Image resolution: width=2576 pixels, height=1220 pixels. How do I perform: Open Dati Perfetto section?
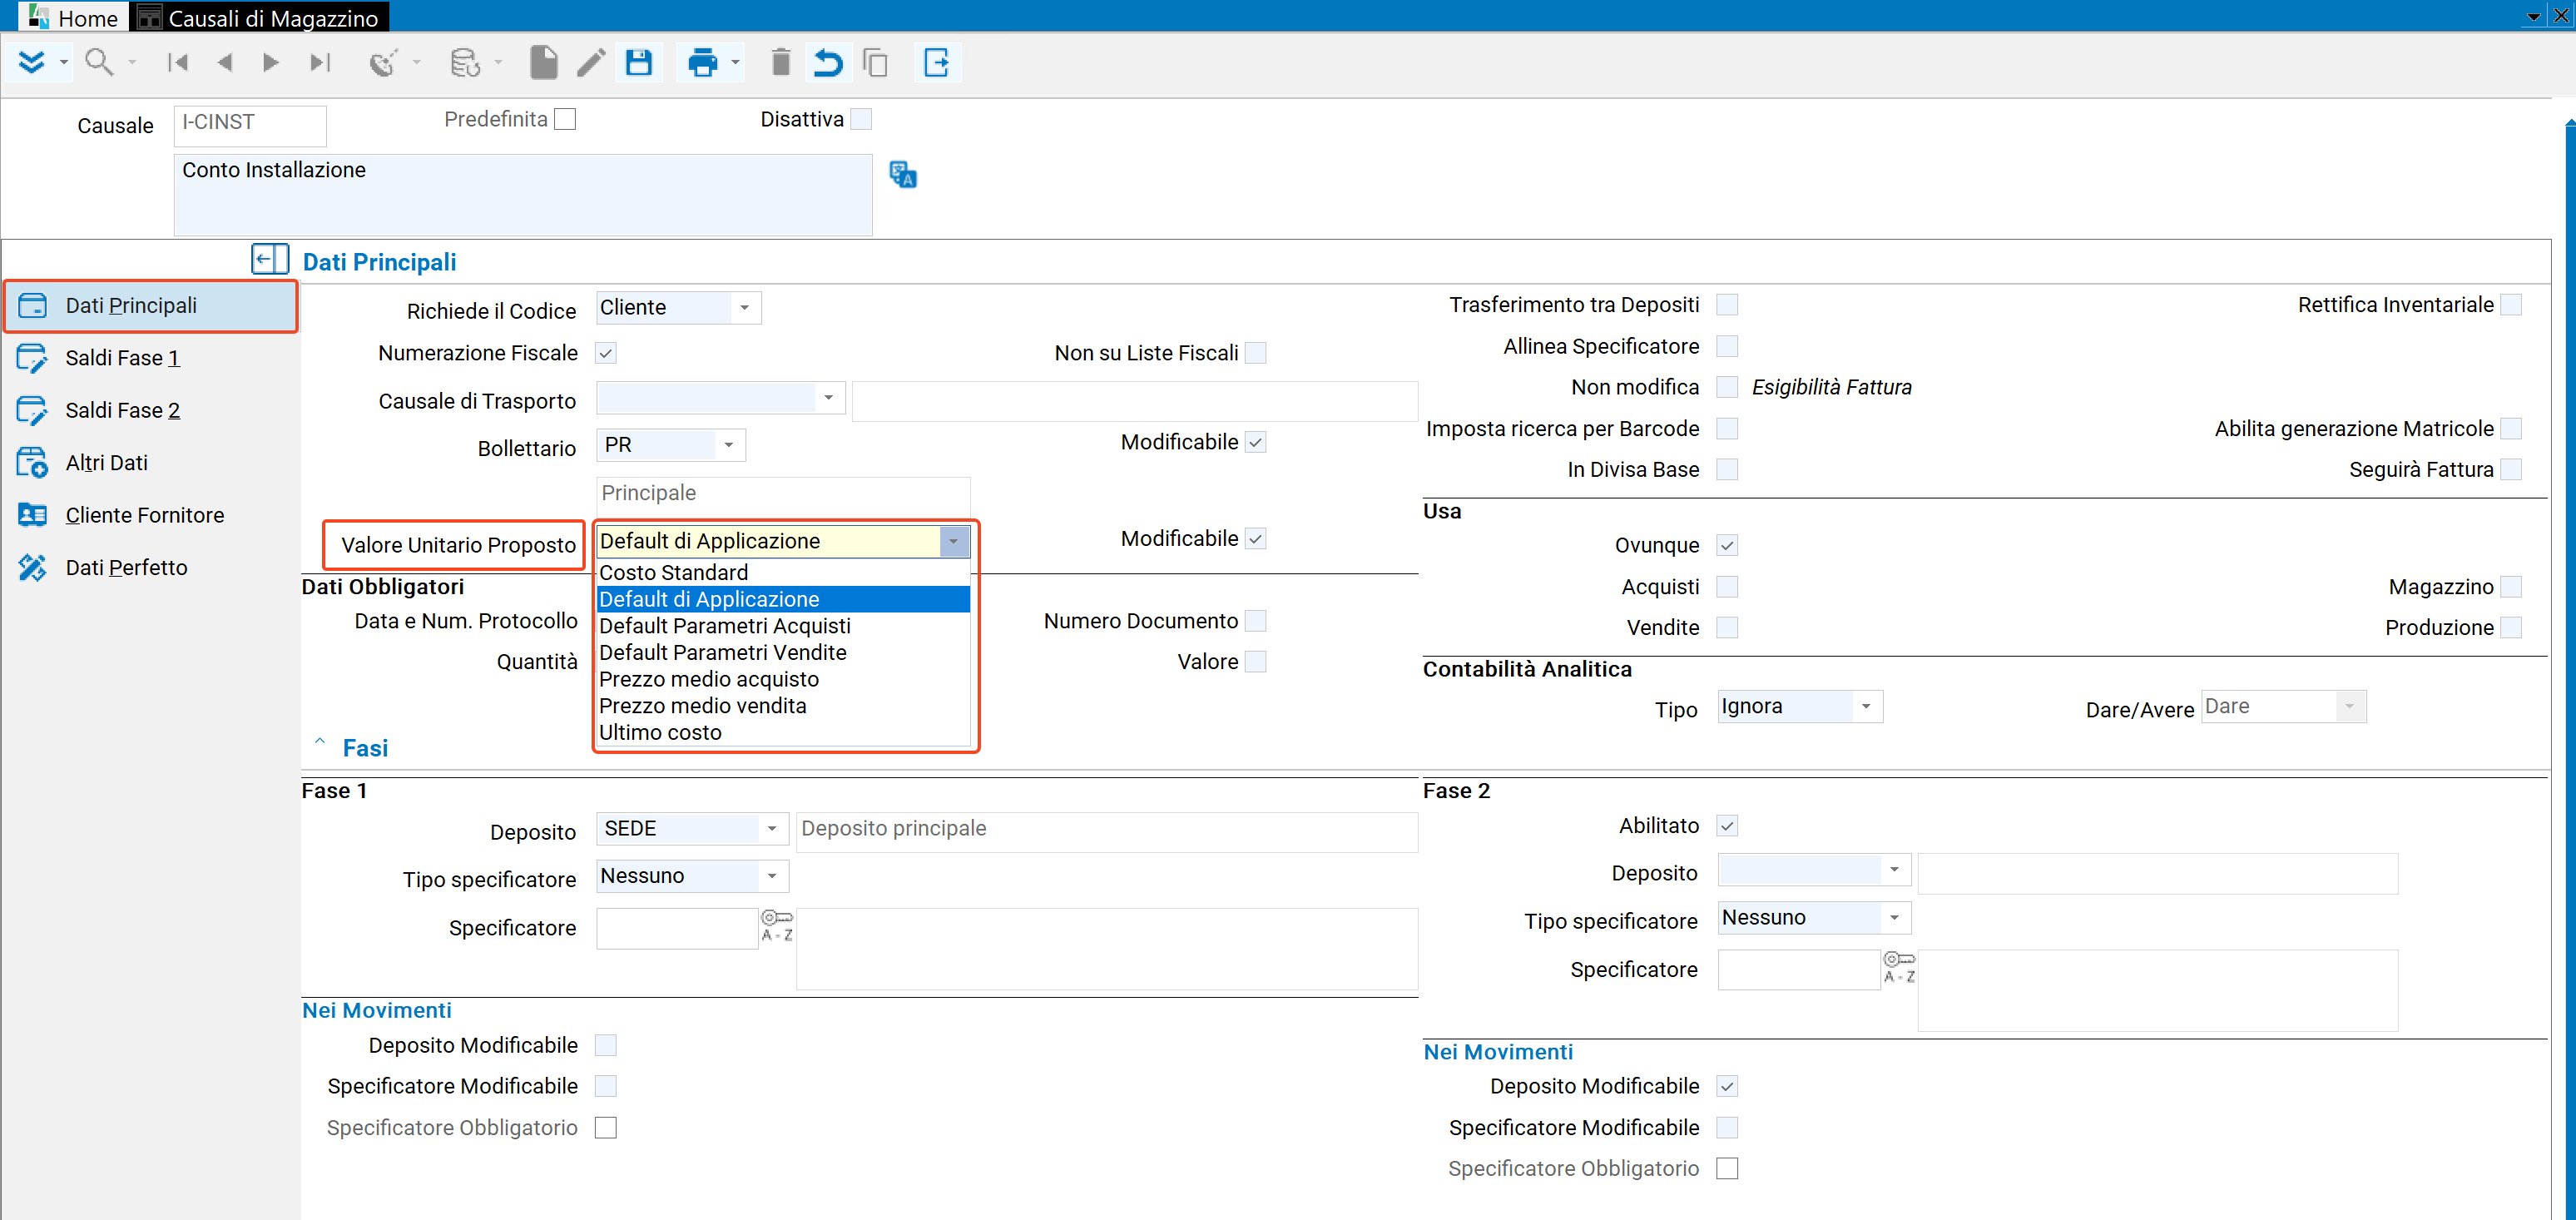click(151, 568)
